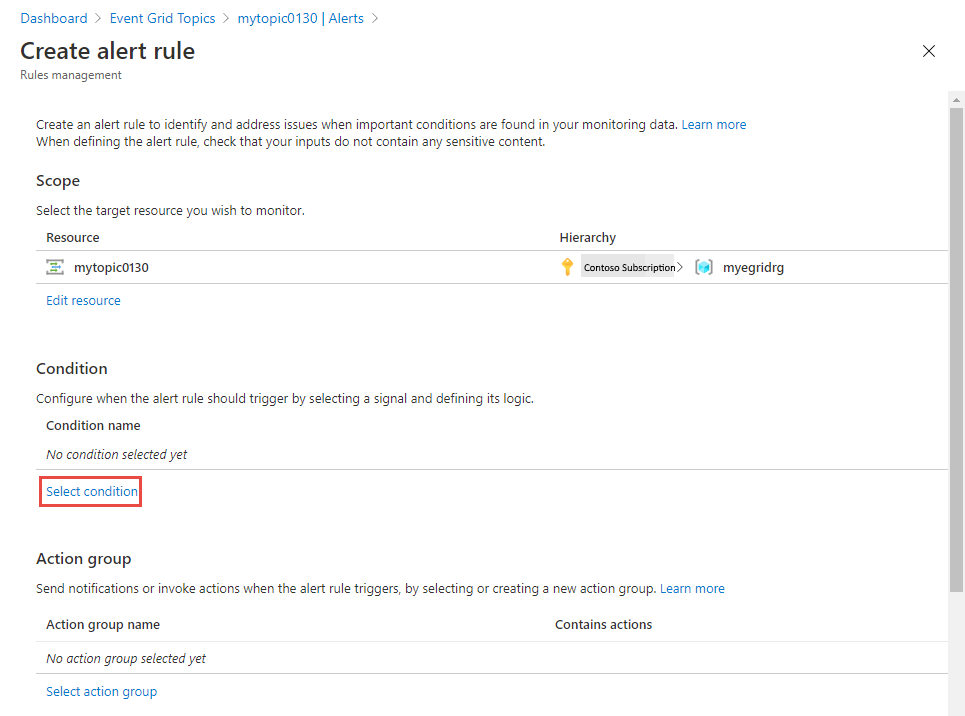The image size is (965, 716).
Task: Click the topic glyph in the Resource column
Action: (56, 266)
